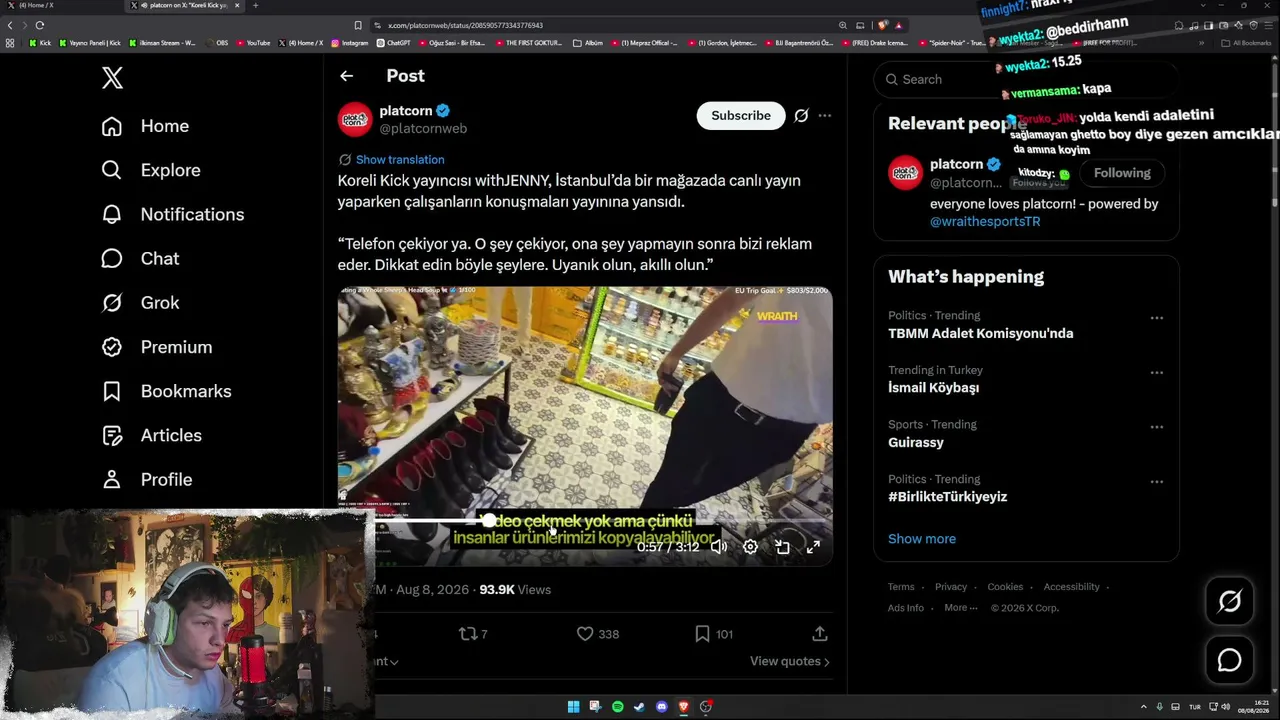Open the Cookies footer link
Viewport: 1280px width, 720px height.
pos(1005,587)
